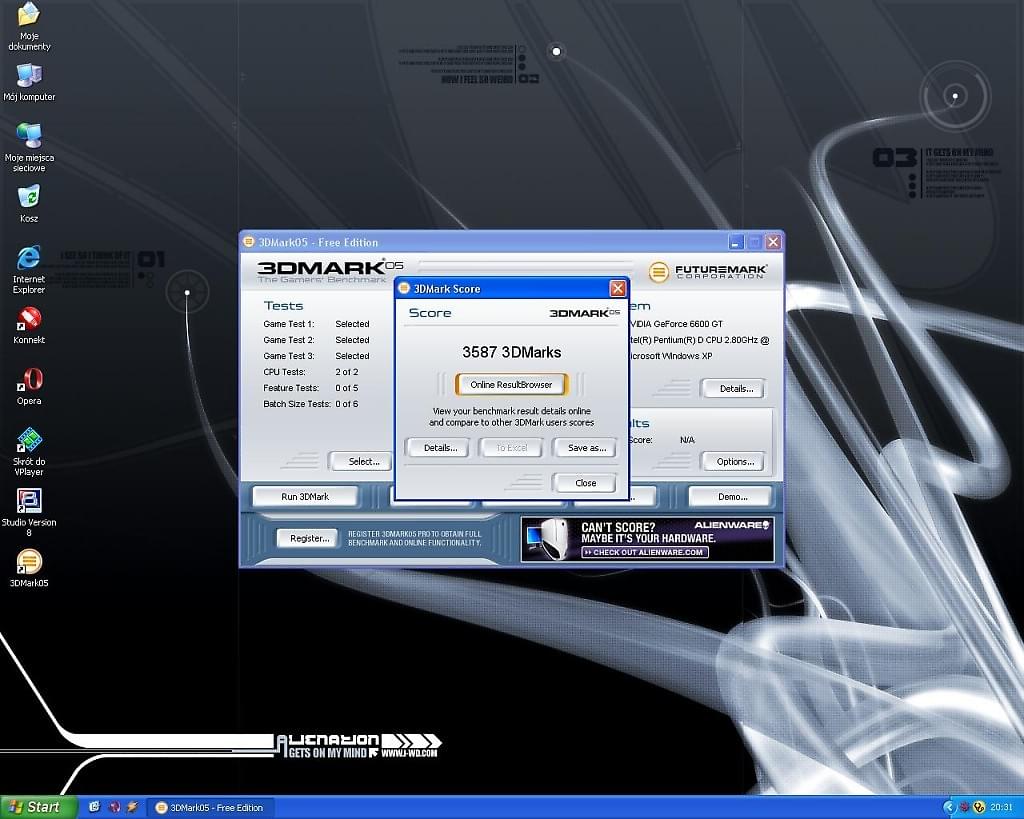Click the Feature Tests row
1024x819 pixels.
311,388
